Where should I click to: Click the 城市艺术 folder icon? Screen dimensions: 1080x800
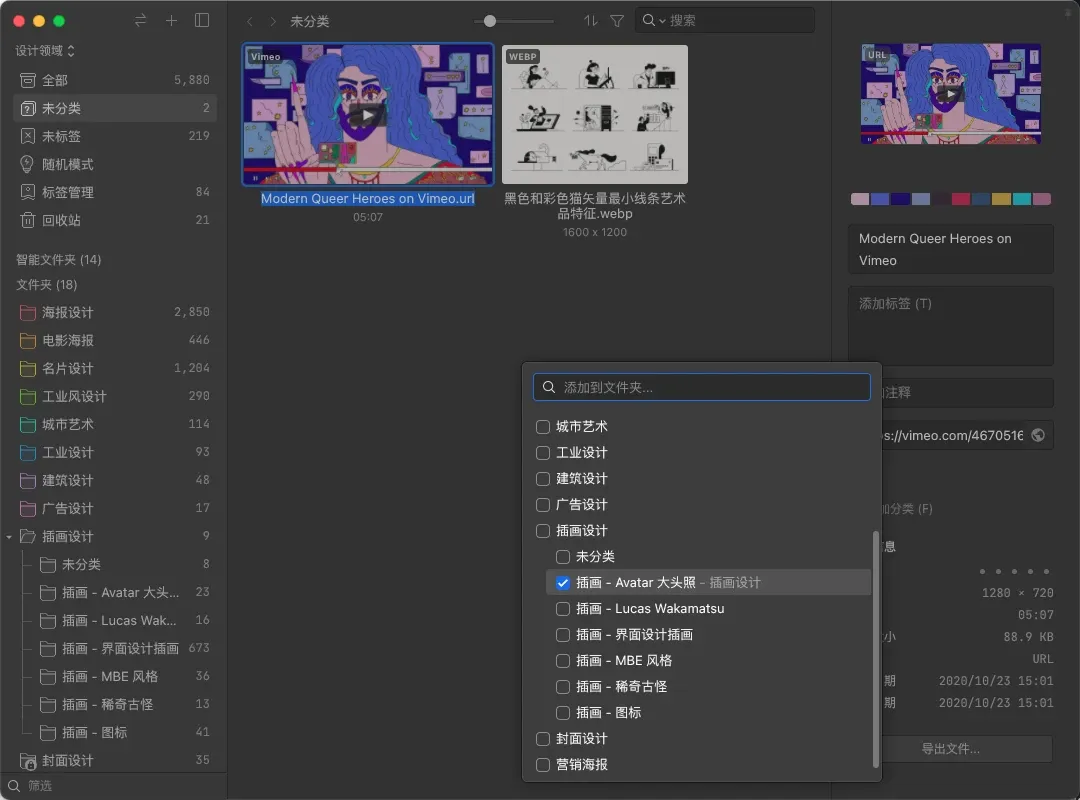[x=28, y=424]
